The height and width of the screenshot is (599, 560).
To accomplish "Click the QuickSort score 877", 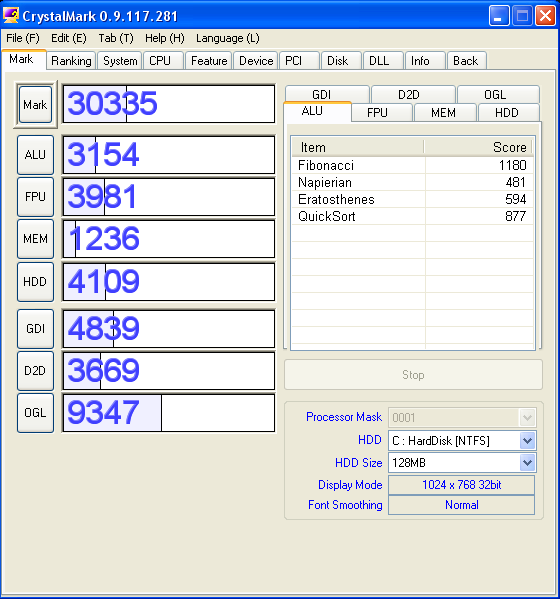I will pos(516,216).
